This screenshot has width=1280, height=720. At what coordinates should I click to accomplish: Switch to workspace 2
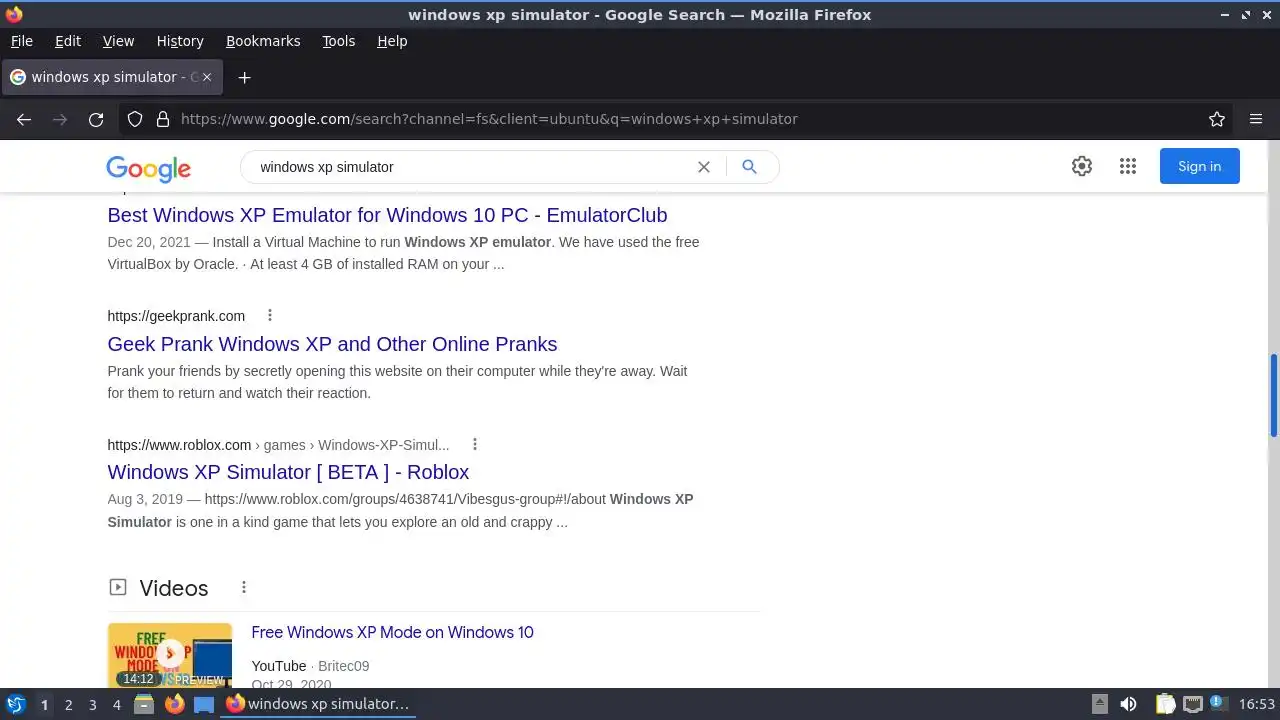click(x=68, y=704)
